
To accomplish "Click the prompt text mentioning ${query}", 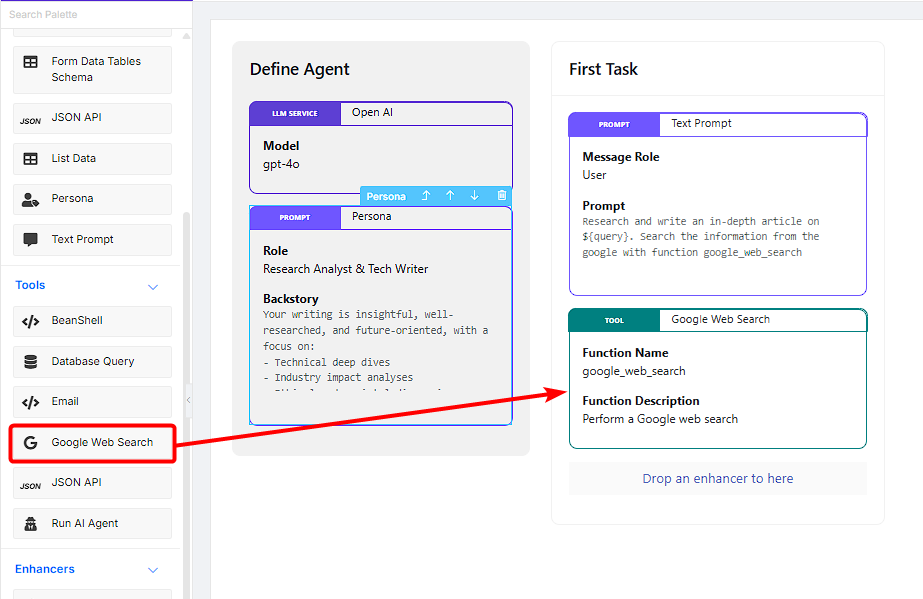I will coord(700,237).
